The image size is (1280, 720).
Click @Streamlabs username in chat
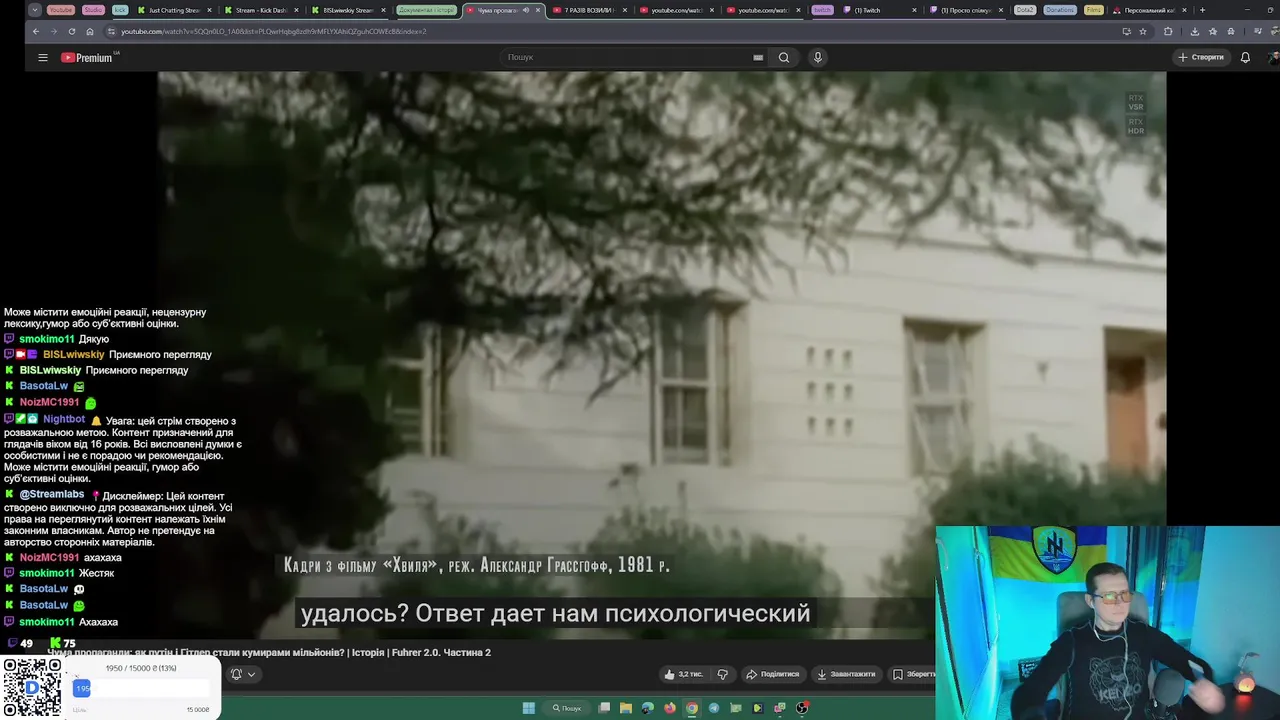(52, 494)
